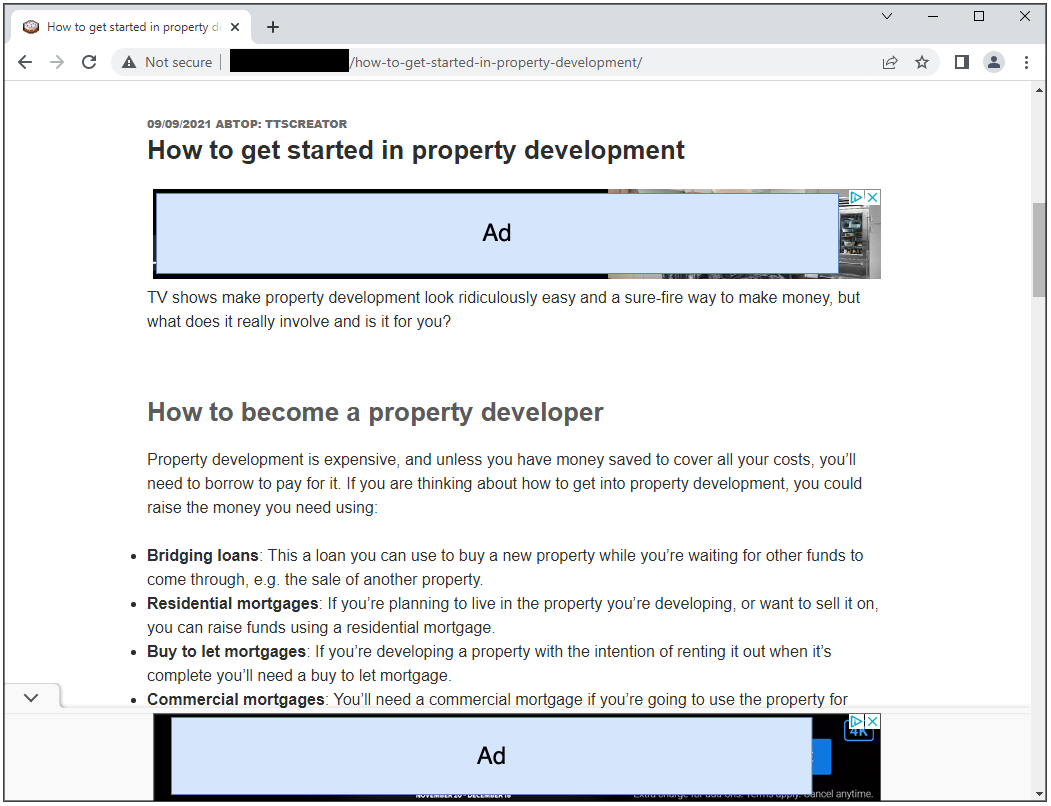The image size is (1051, 806).
Task: Click the forward navigation arrow
Action: [56, 61]
